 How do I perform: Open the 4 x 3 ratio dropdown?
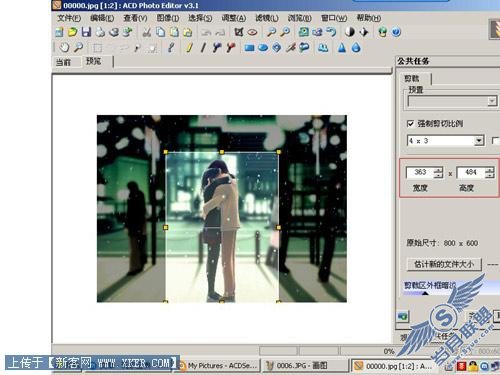[479, 141]
